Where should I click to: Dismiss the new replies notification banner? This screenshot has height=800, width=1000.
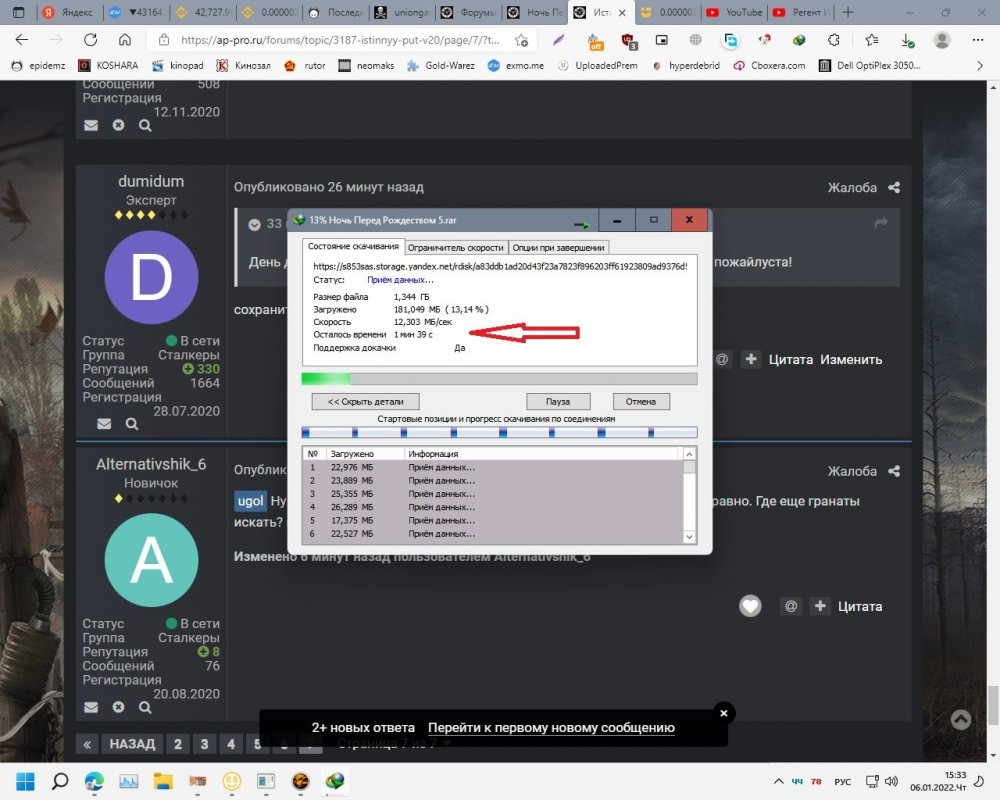click(x=723, y=713)
